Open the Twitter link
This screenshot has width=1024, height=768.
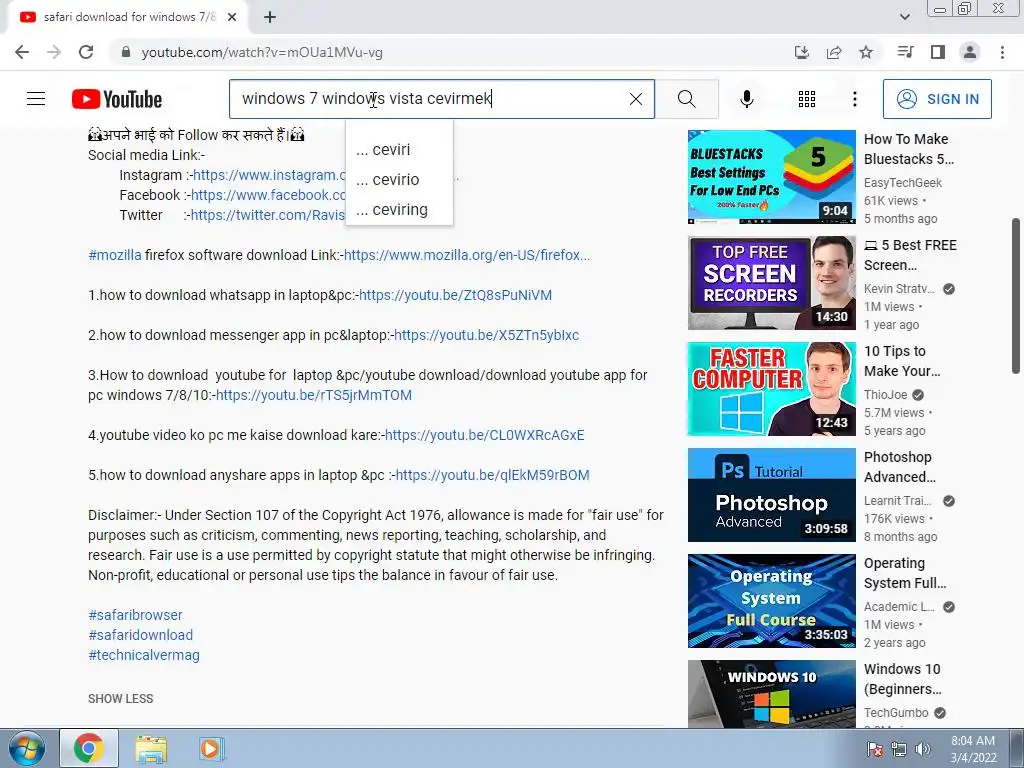[x=267, y=215]
